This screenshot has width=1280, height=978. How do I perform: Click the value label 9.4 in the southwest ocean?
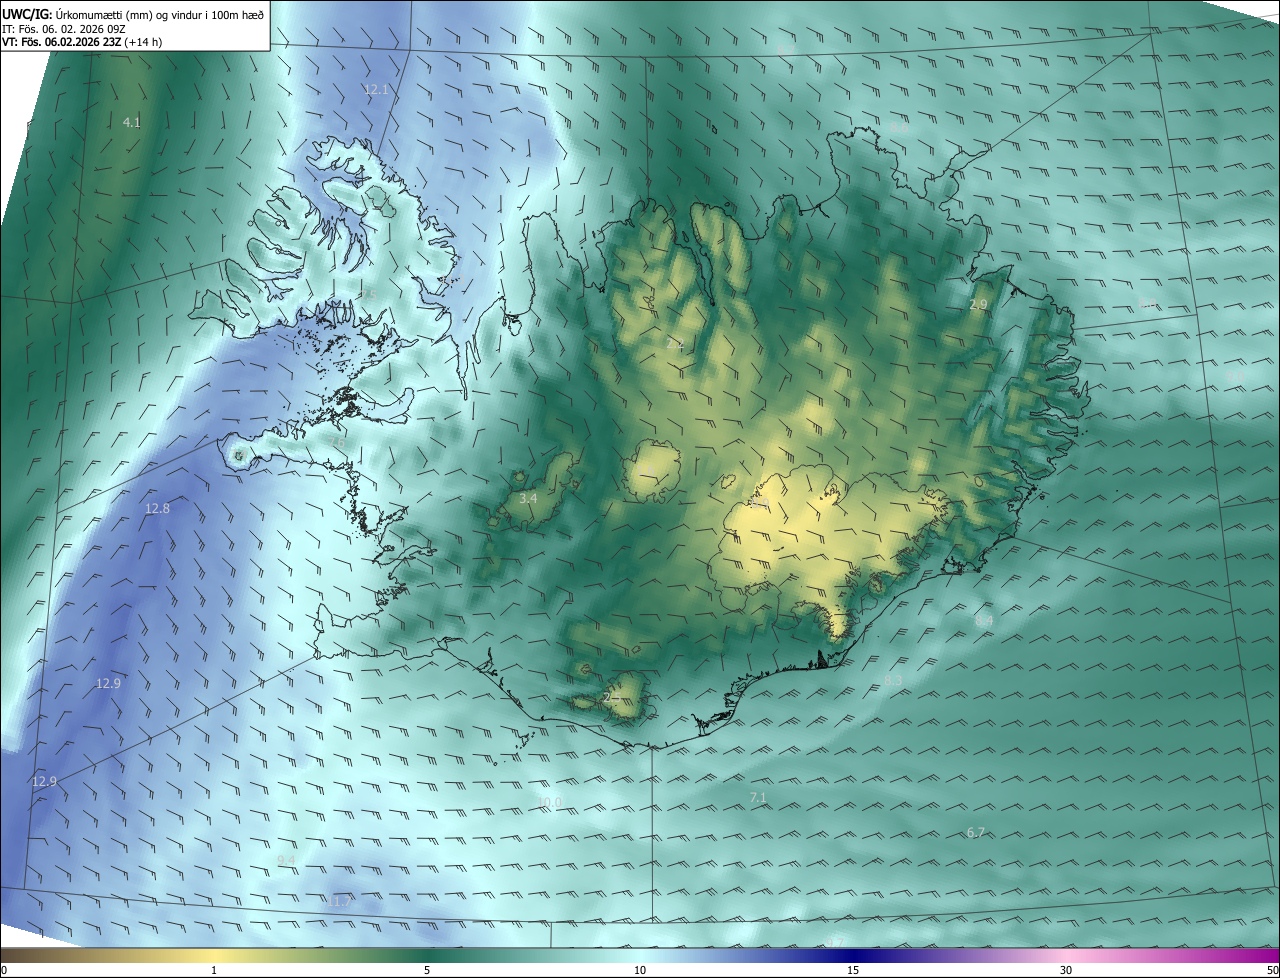[286, 860]
